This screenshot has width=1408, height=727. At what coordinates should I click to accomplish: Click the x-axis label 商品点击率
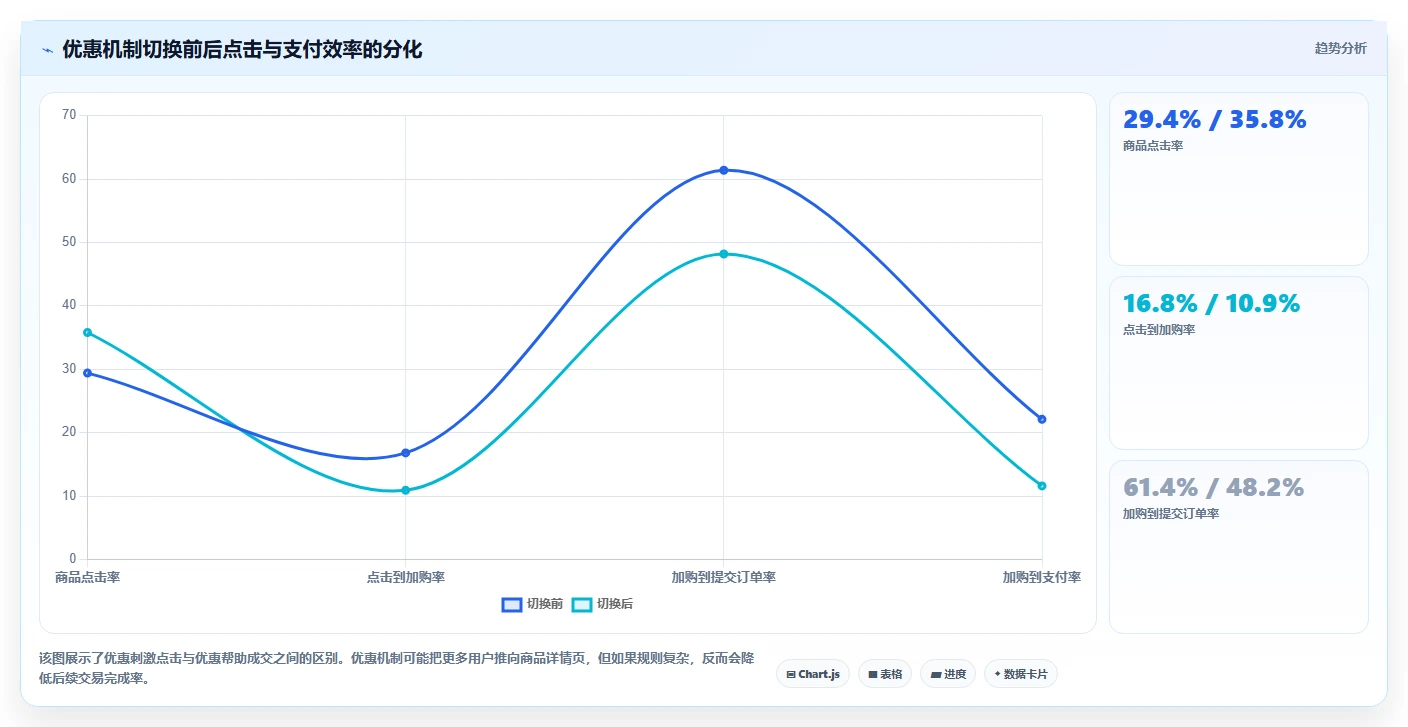88,578
